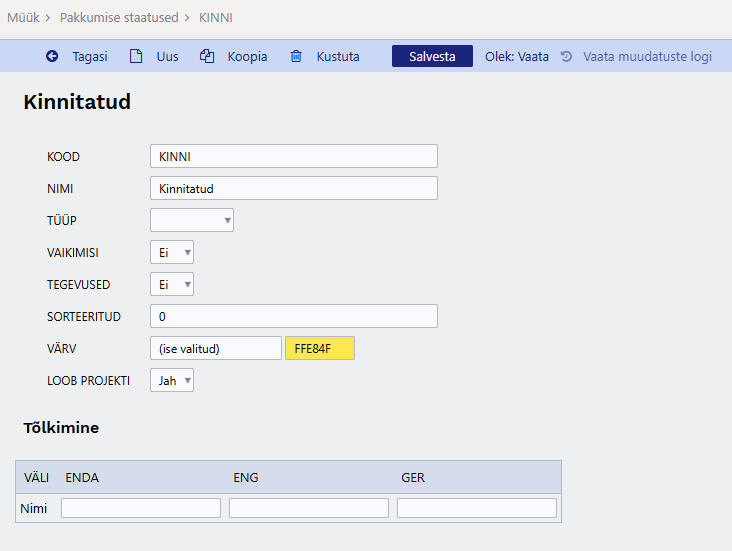Open Vaata muudatuste logi link
Screen dimensions: 732x551
[647, 57]
